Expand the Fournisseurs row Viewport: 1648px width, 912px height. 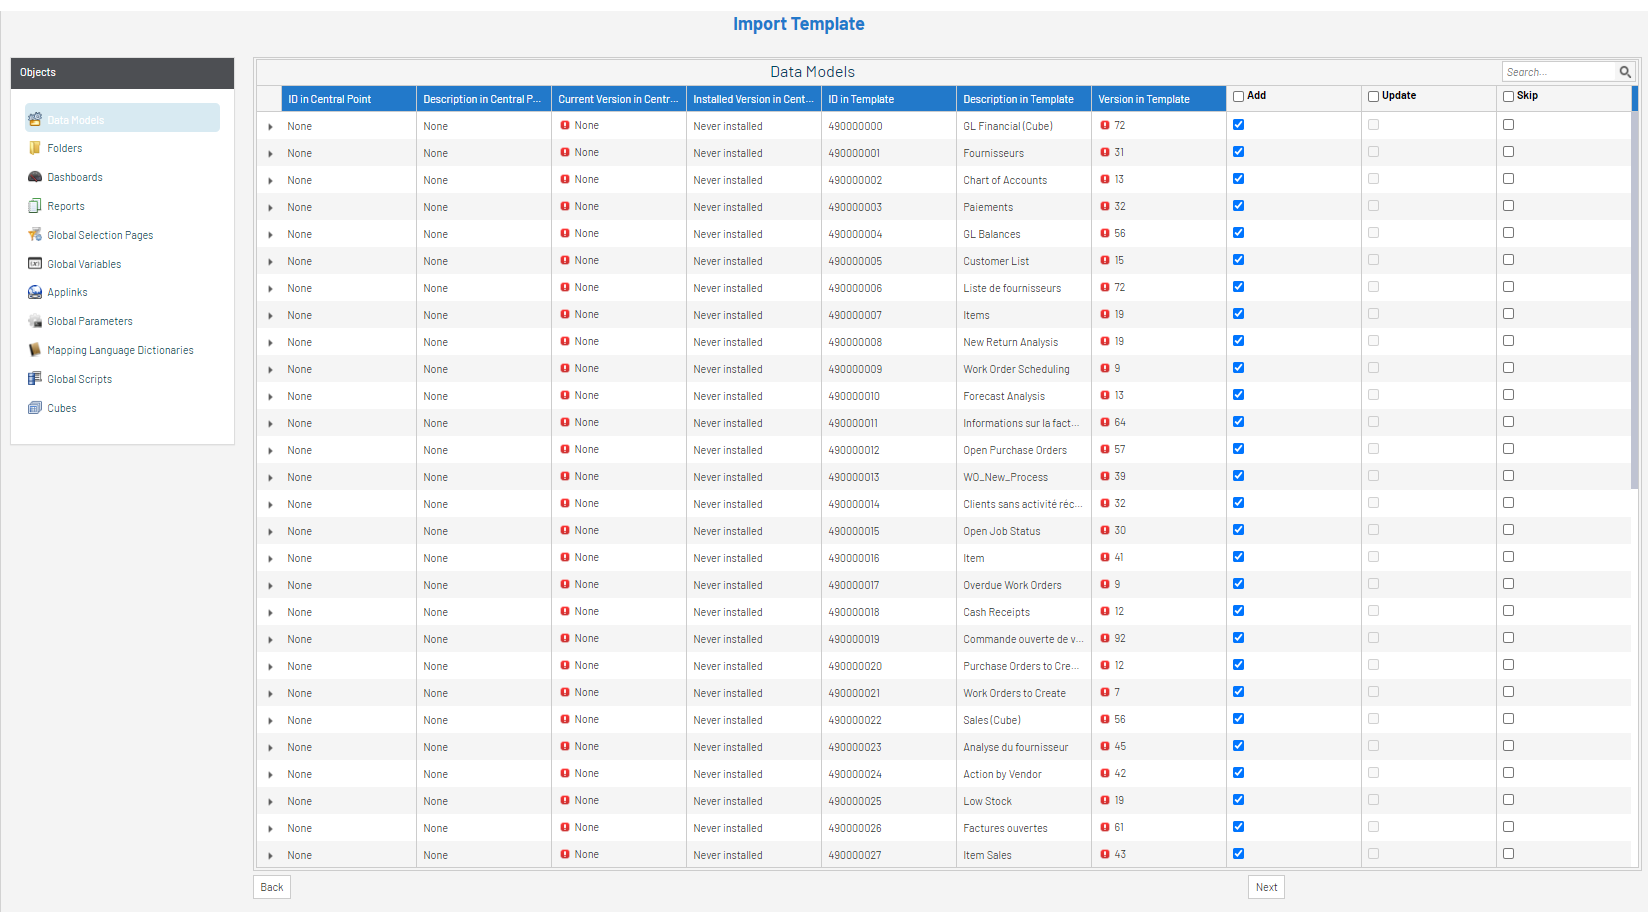270,154
